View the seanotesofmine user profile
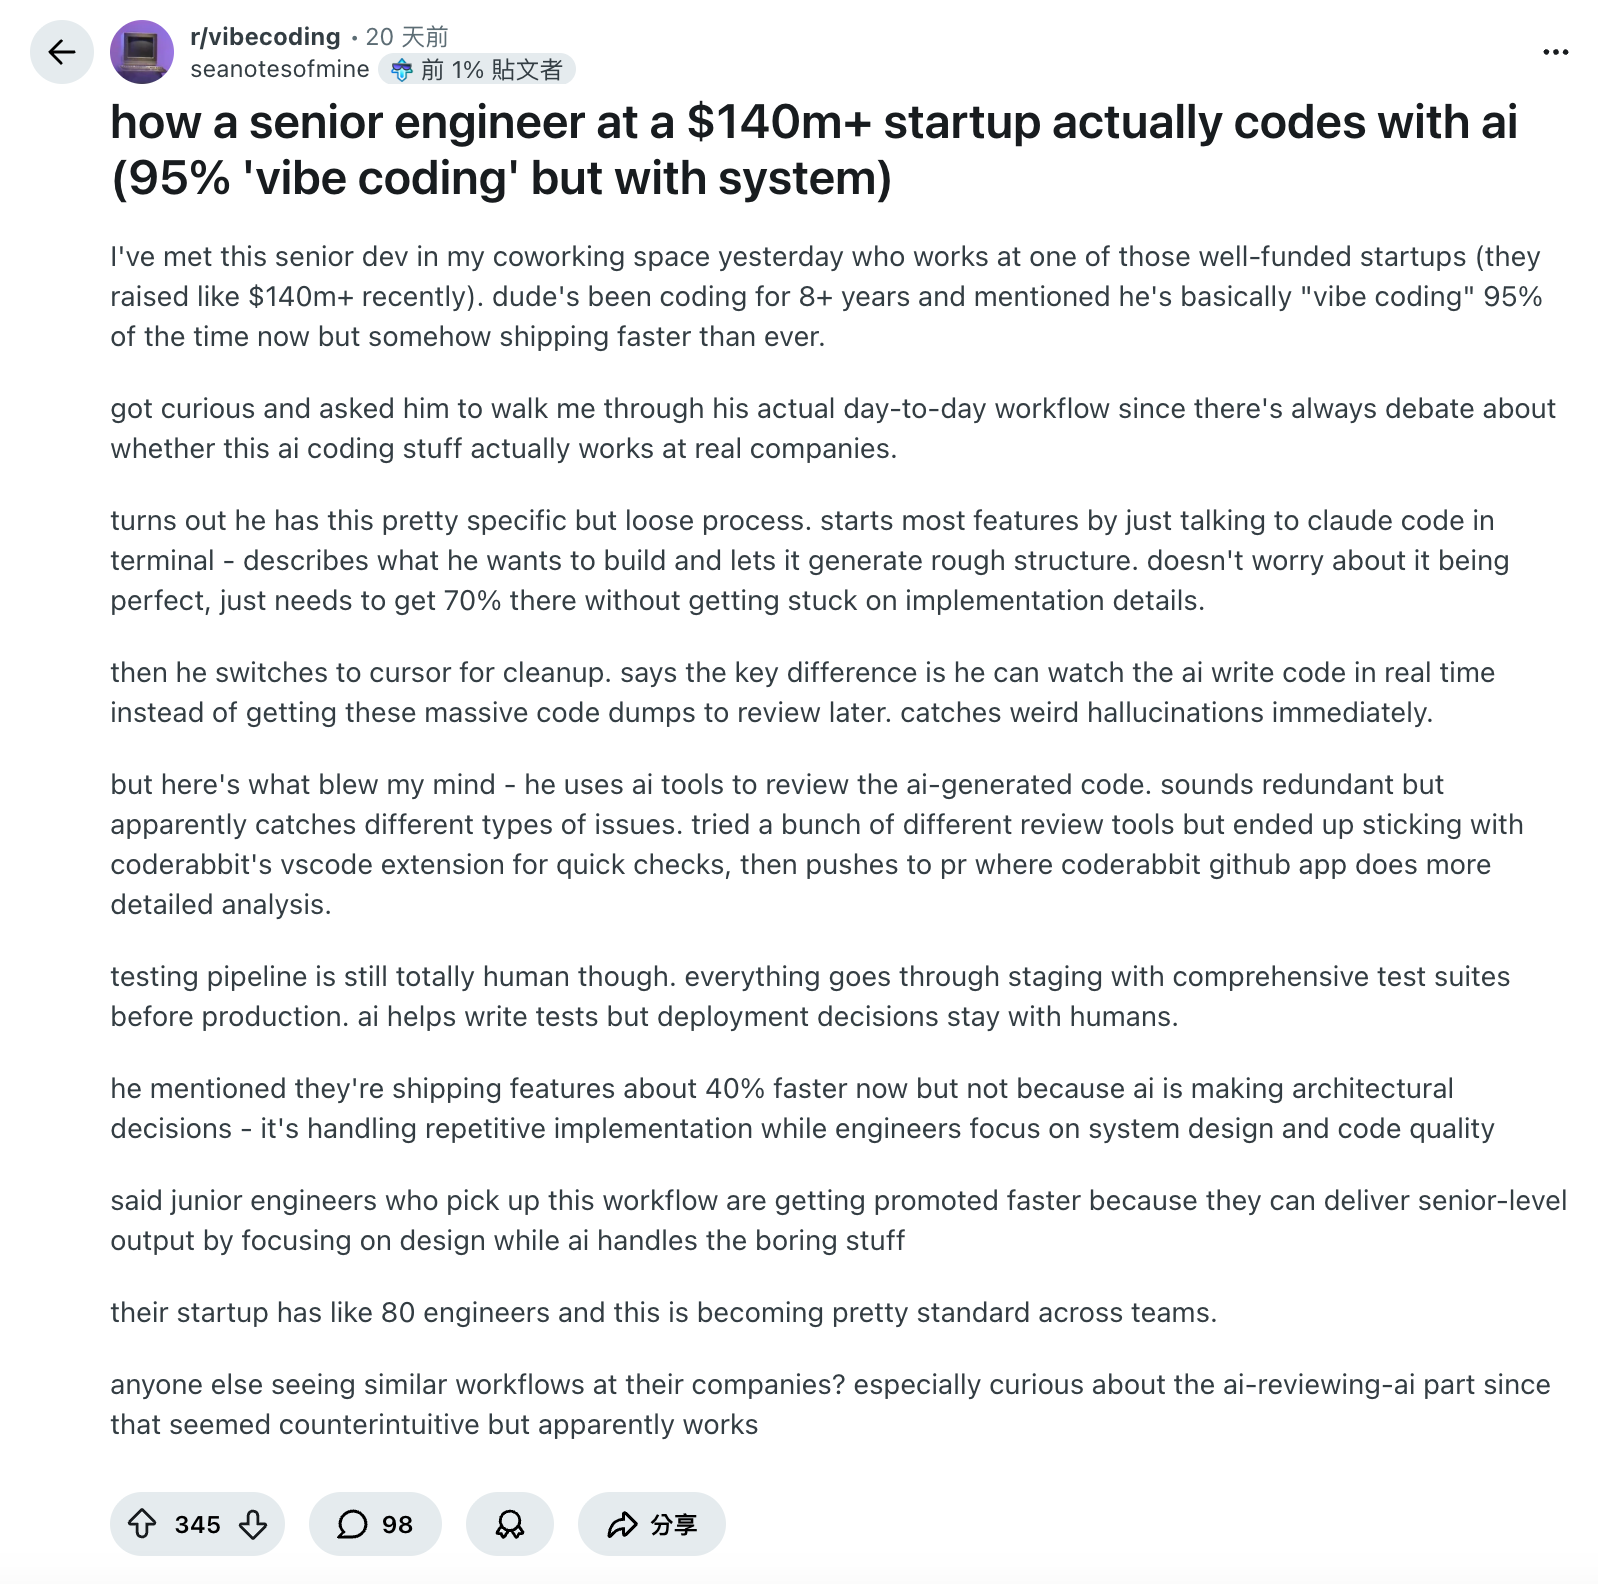Viewport: 1598px width, 1584px height. point(280,69)
